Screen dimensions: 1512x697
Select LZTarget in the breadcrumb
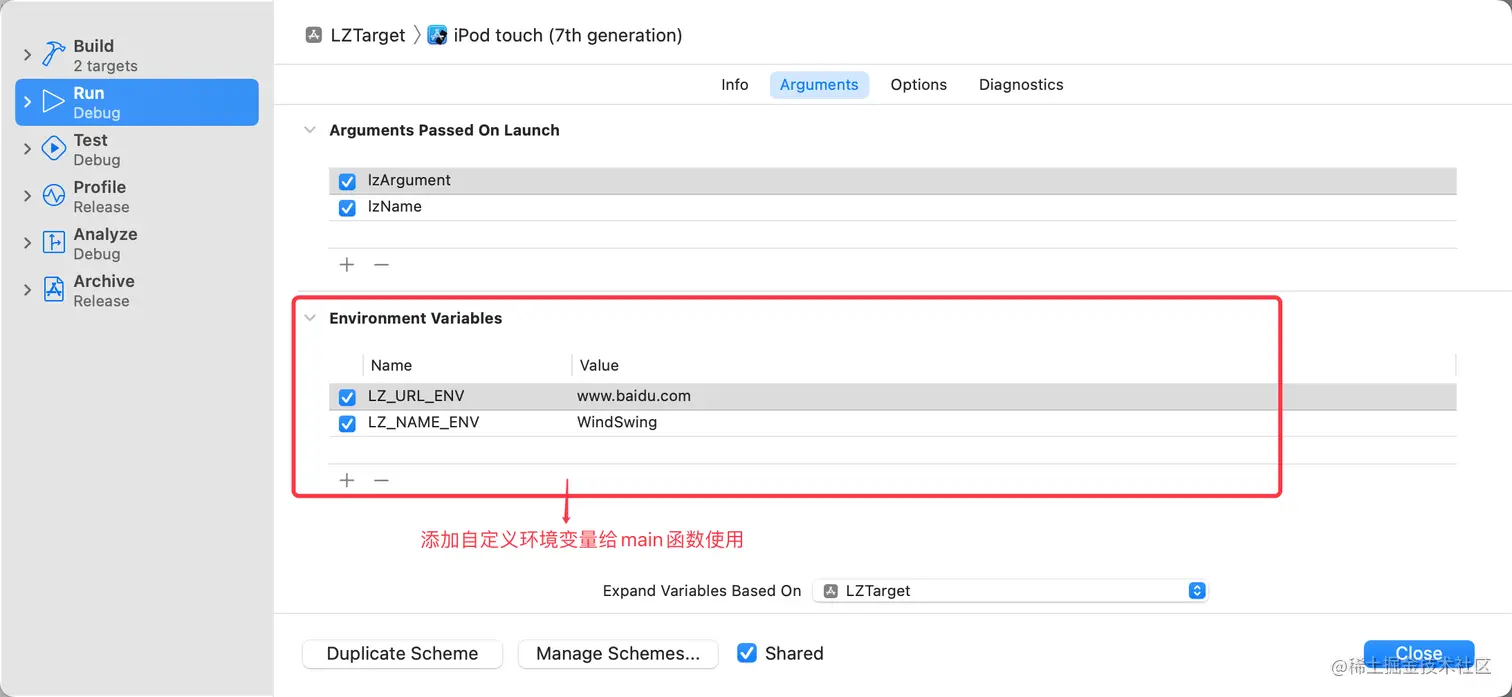coord(368,35)
